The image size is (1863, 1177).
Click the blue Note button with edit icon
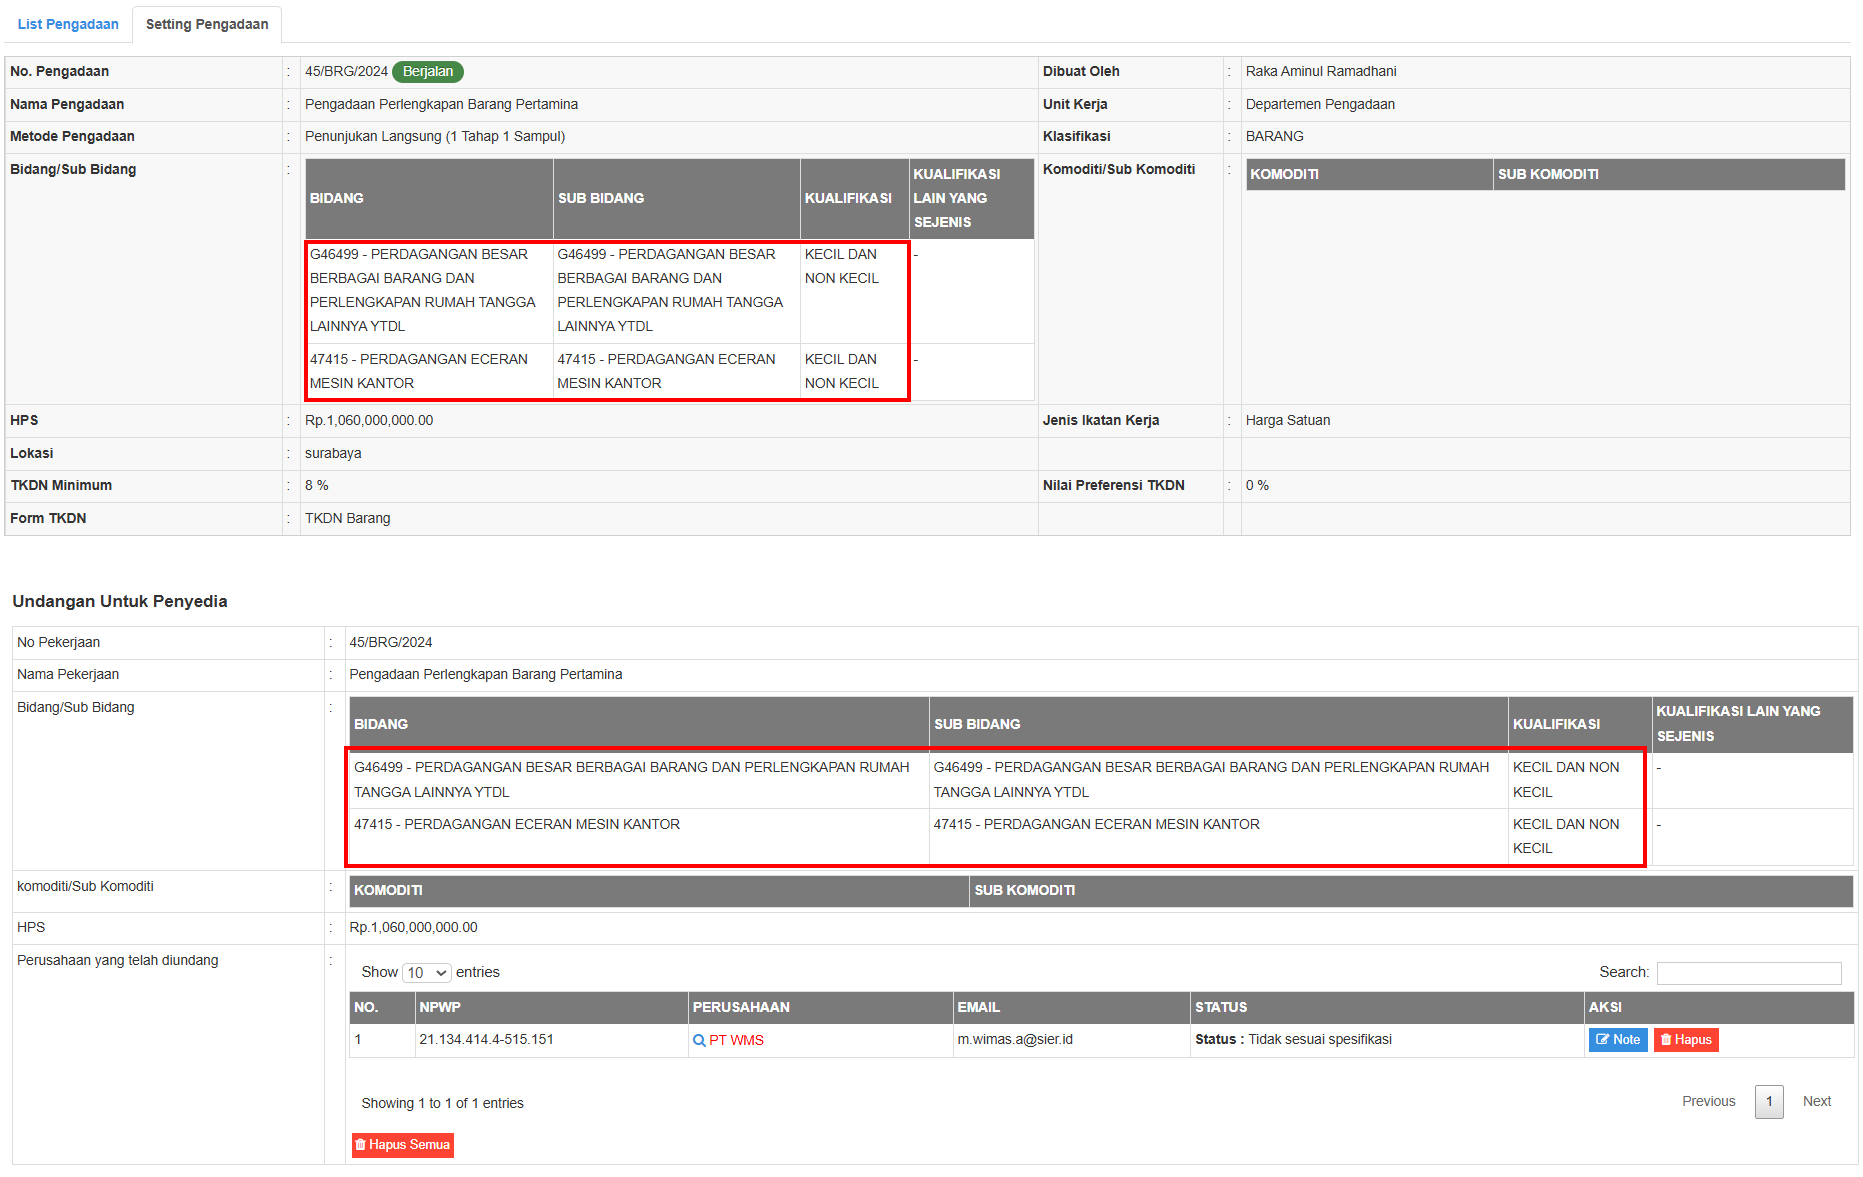tap(1617, 1040)
